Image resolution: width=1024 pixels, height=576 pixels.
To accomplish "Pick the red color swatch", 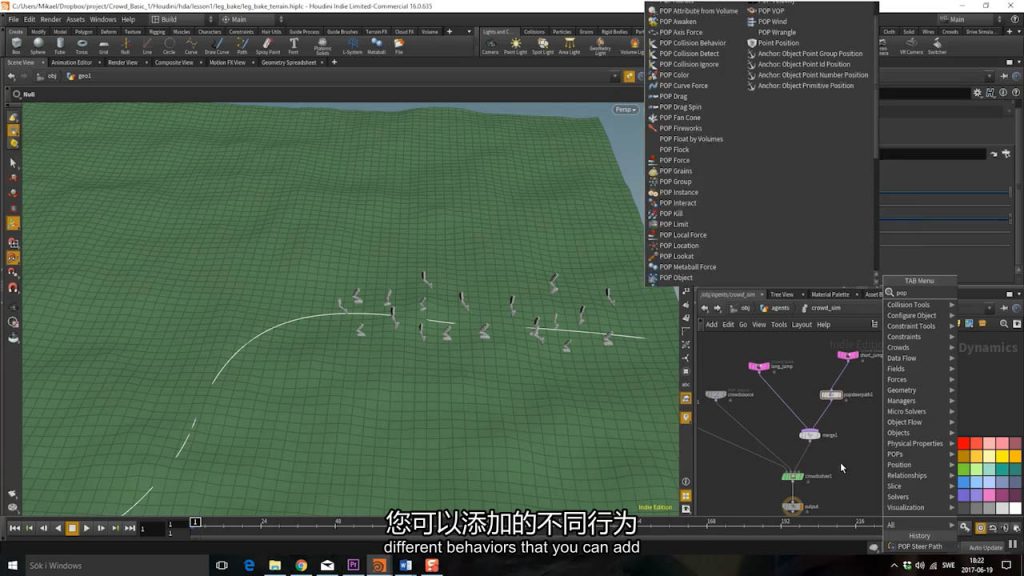I will click(963, 444).
